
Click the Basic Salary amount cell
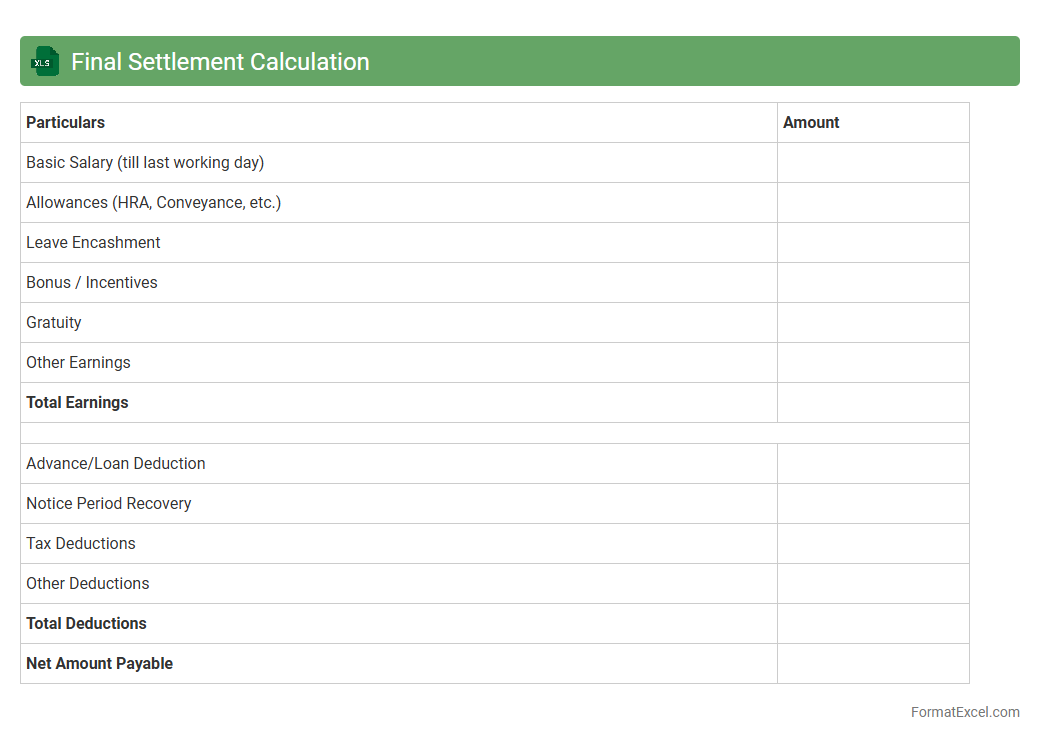coord(872,163)
